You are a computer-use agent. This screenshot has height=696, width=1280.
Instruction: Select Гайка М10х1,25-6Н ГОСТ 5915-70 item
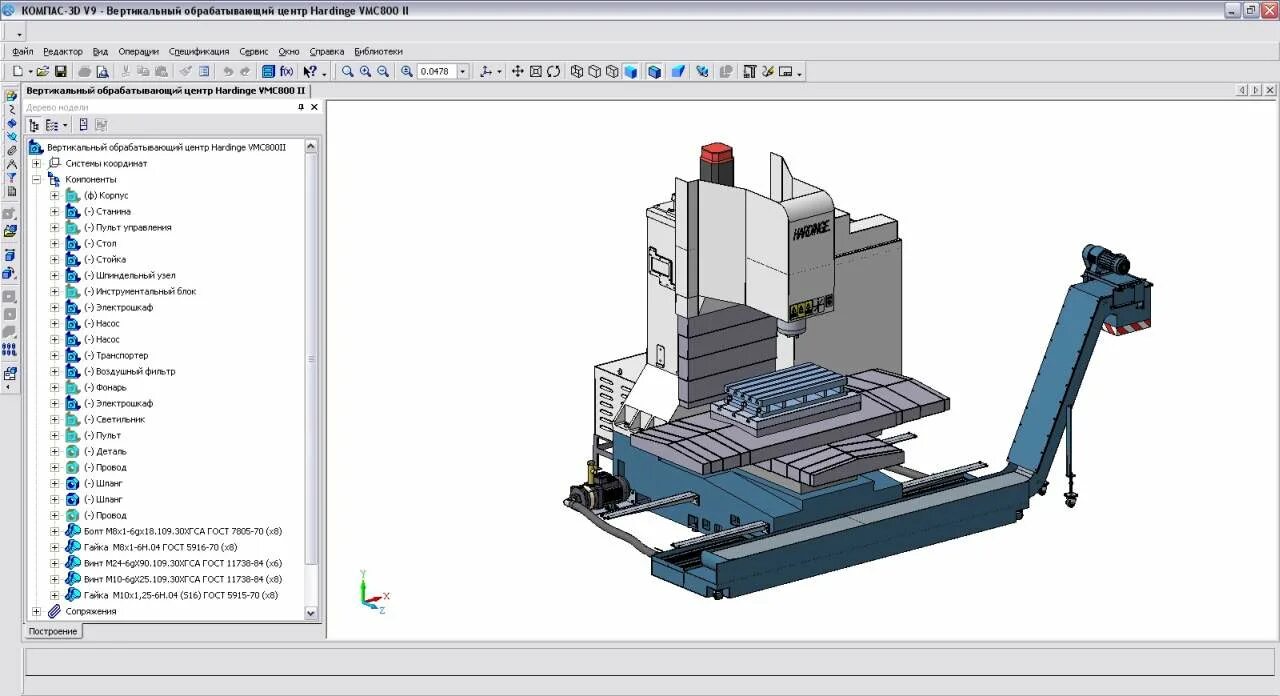click(x=181, y=595)
